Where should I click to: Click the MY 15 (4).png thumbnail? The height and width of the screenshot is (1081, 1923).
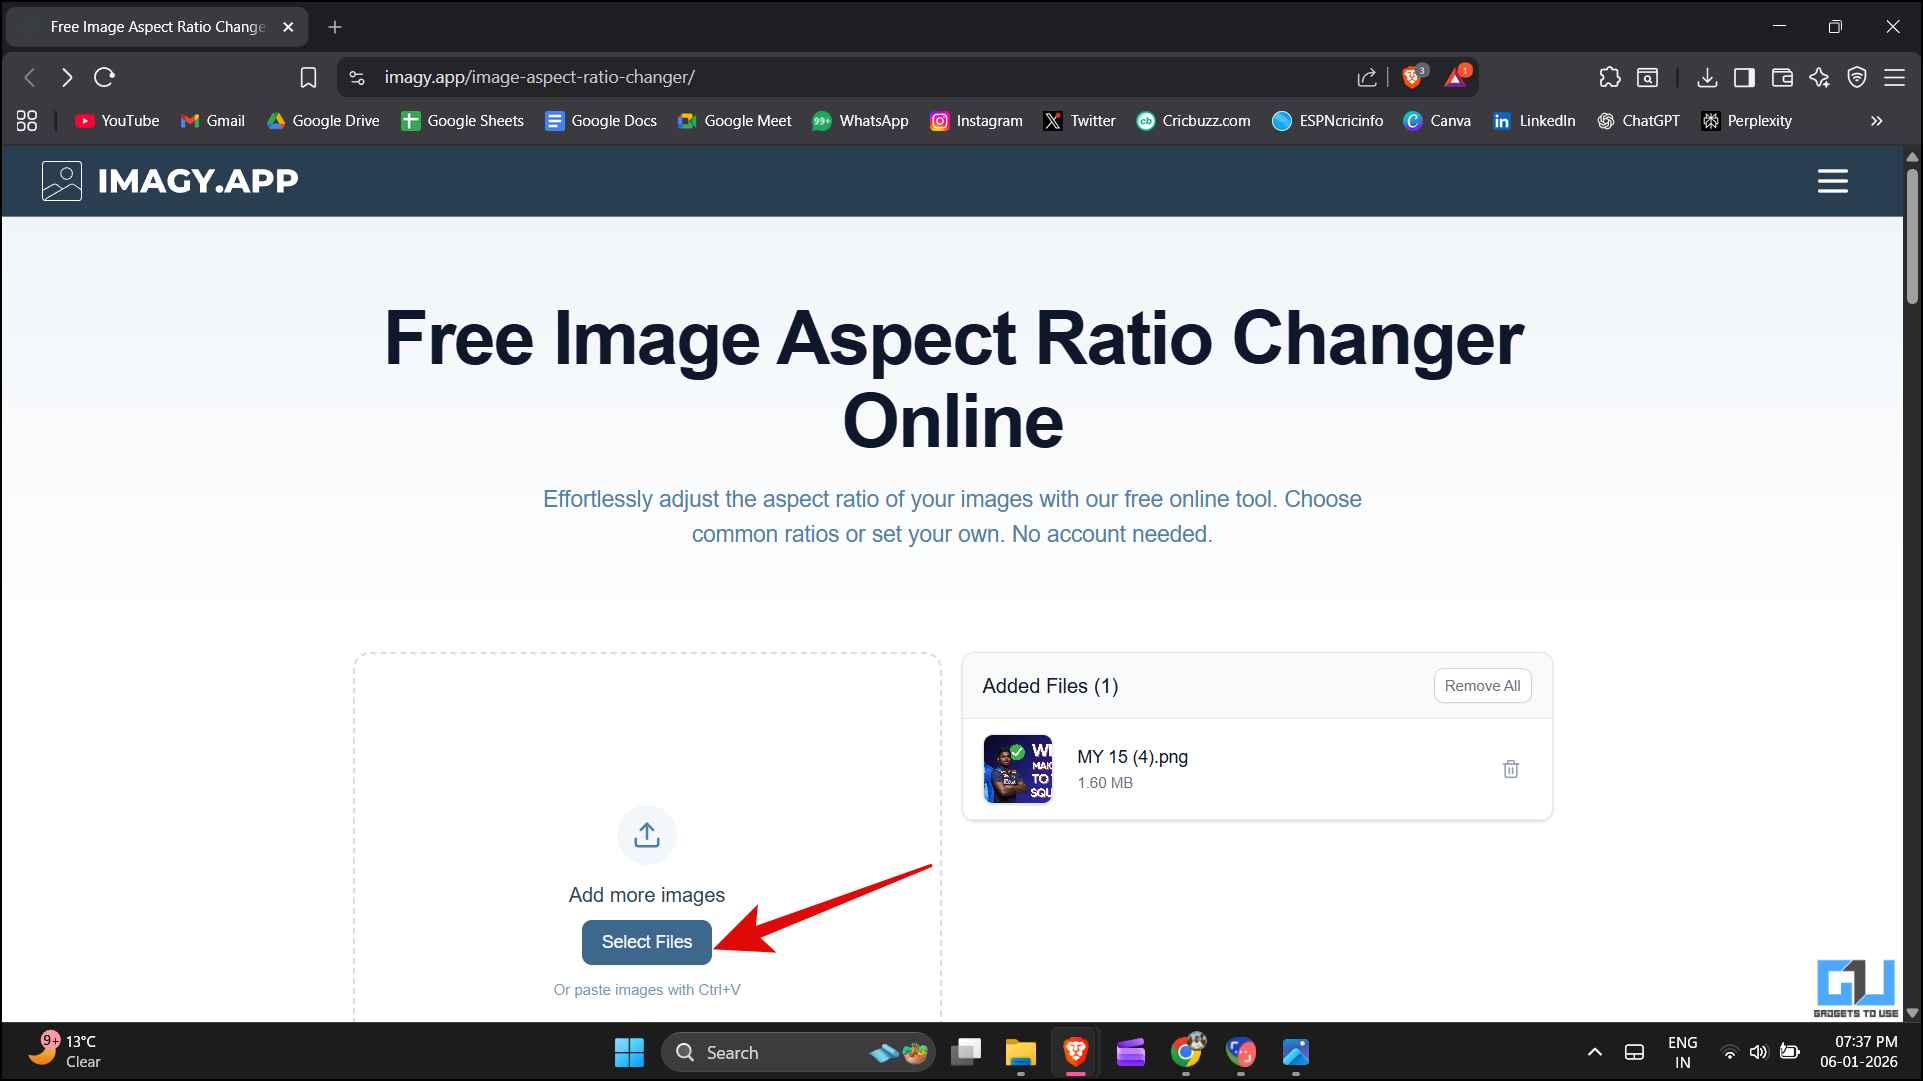click(x=1017, y=769)
